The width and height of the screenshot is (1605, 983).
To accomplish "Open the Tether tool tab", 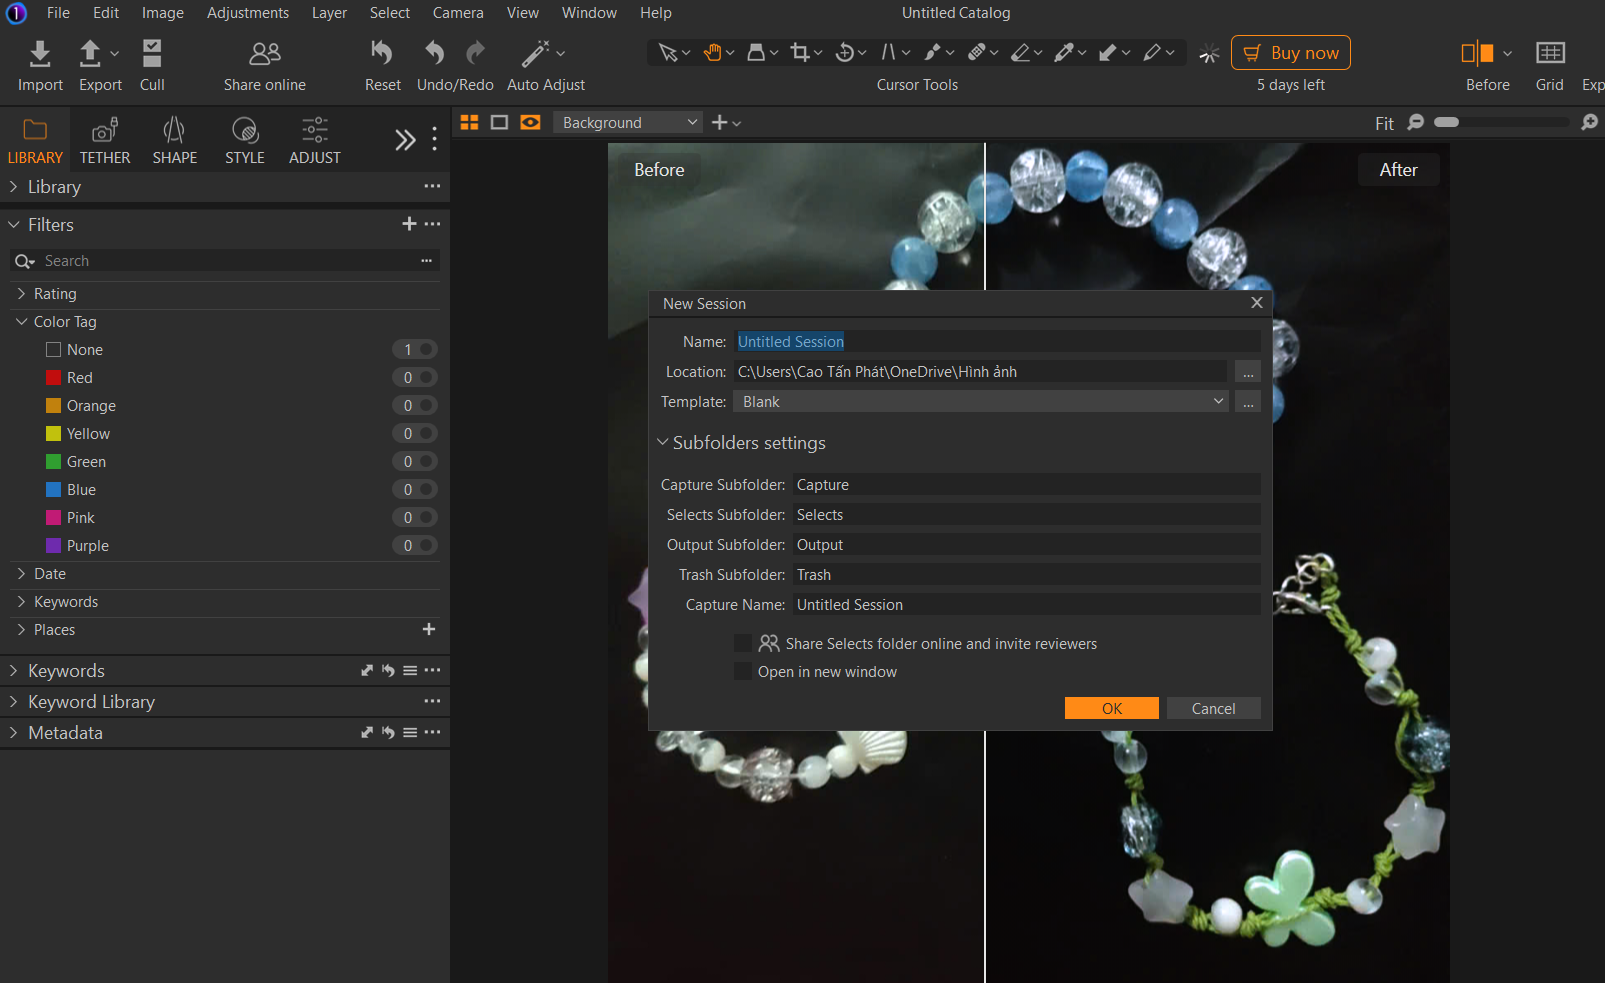I will tap(105, 141).
